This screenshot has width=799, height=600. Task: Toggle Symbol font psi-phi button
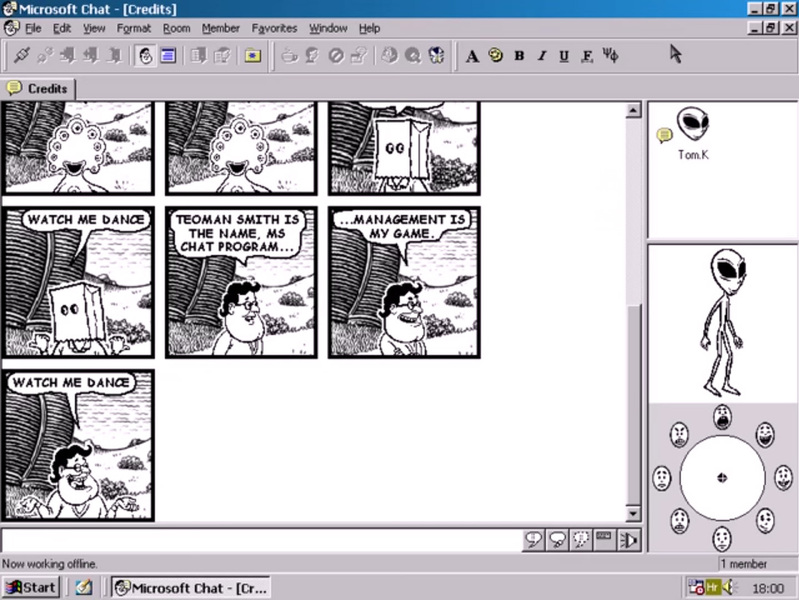pos(610,55)
